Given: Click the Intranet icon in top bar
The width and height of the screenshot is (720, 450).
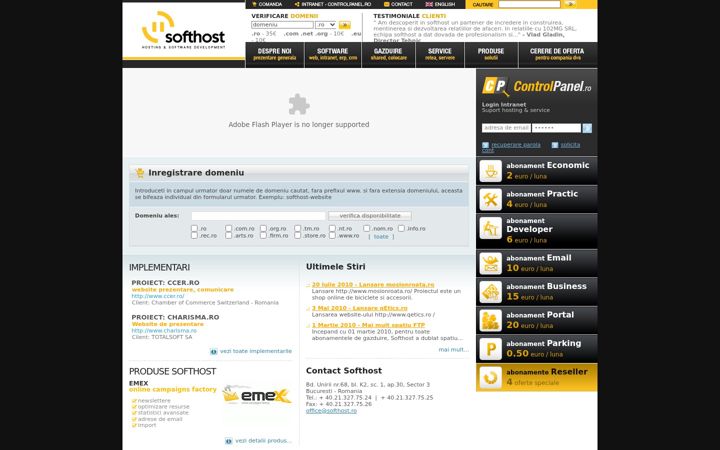Looking at the screenshot, I should click(x=297, y=4).
